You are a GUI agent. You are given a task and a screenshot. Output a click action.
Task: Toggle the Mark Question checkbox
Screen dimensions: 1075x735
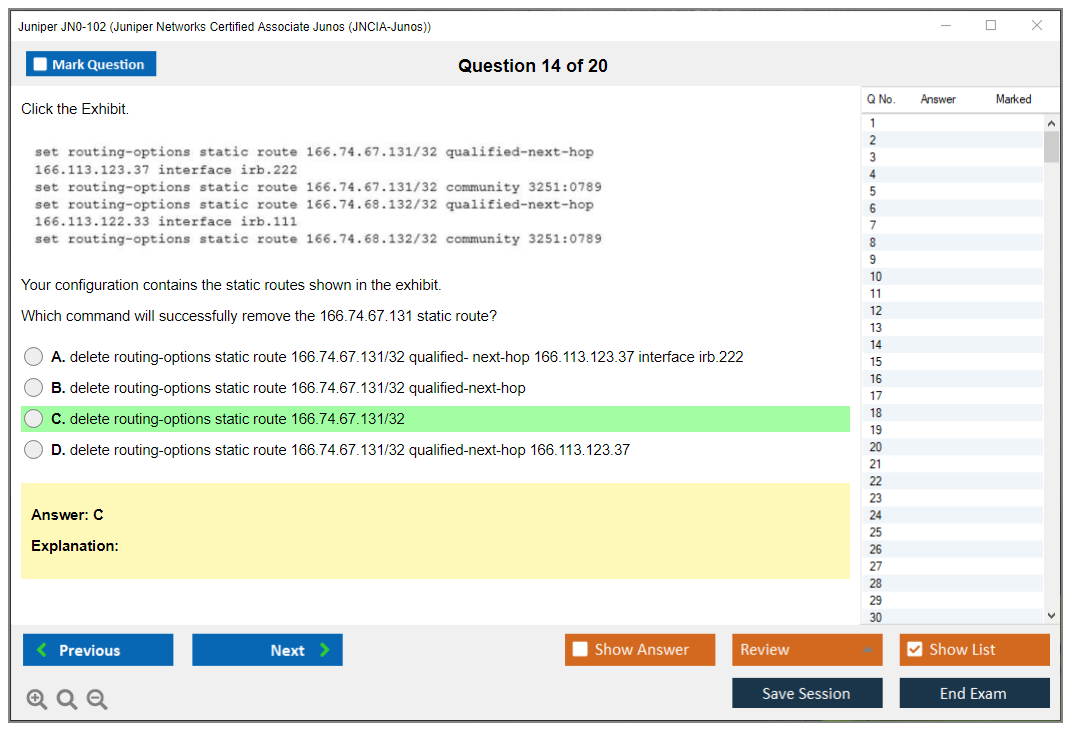tap(41, 64)
